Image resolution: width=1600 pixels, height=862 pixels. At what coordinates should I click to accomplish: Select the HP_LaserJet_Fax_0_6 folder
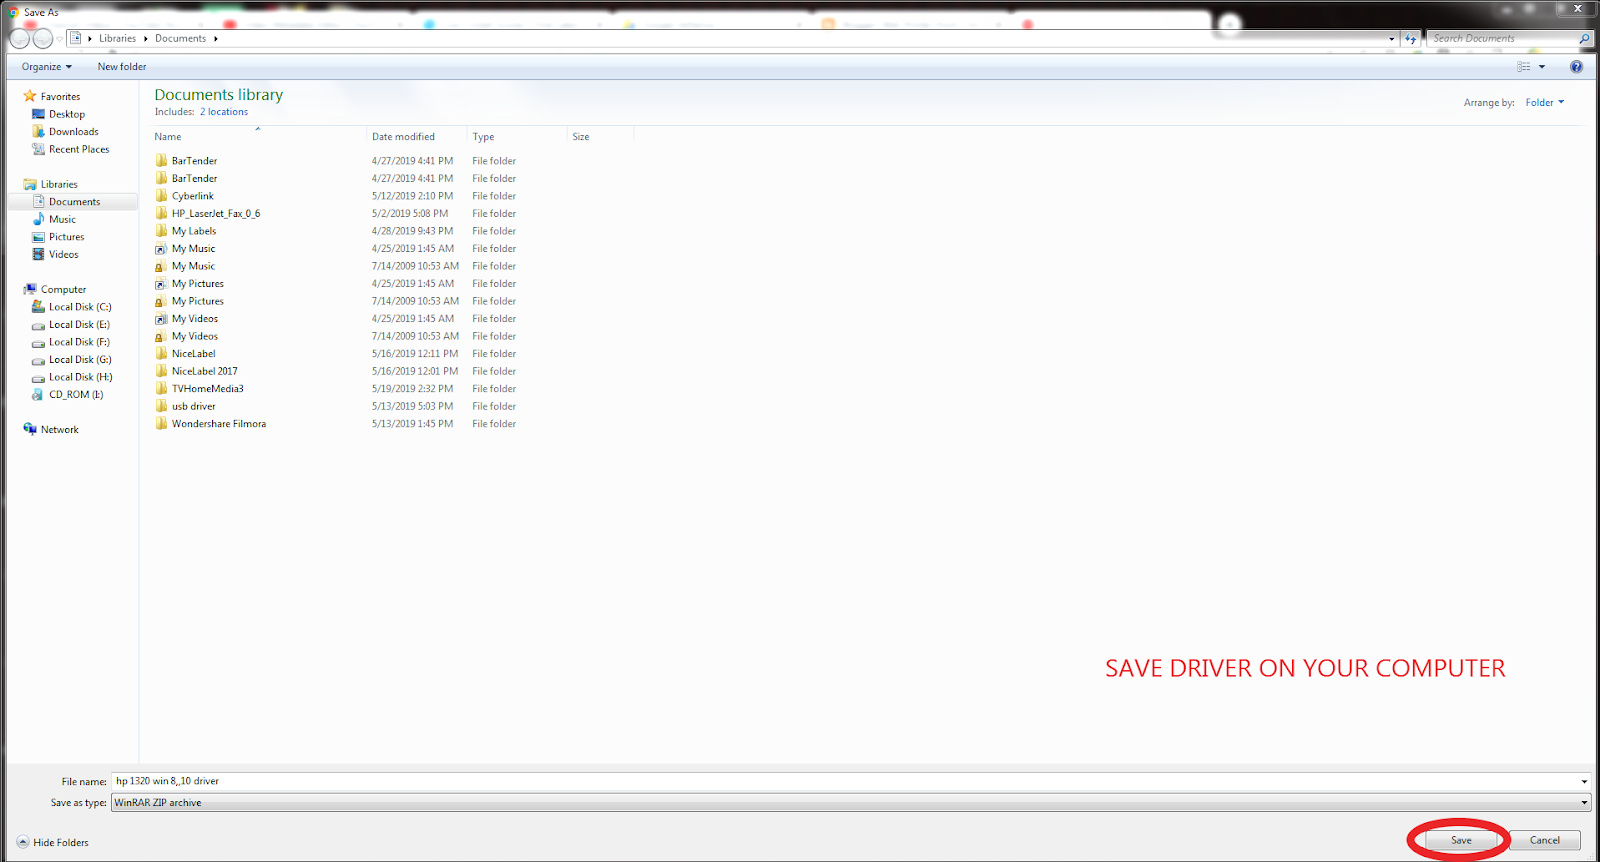click(x=215, y=213)
